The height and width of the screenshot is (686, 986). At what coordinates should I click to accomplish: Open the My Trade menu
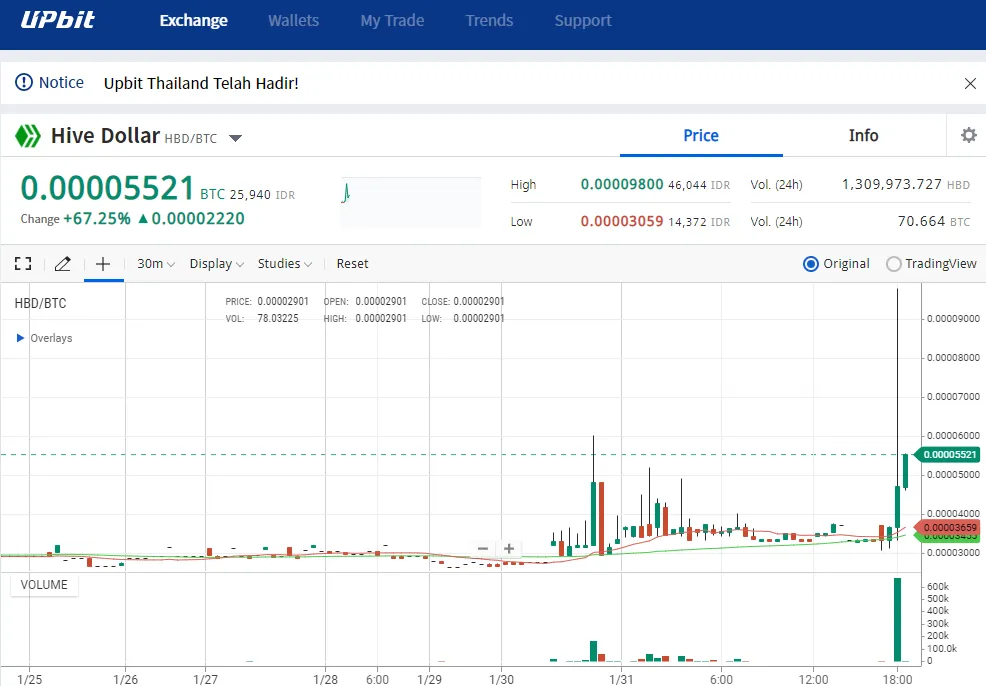tap(392, 21)
